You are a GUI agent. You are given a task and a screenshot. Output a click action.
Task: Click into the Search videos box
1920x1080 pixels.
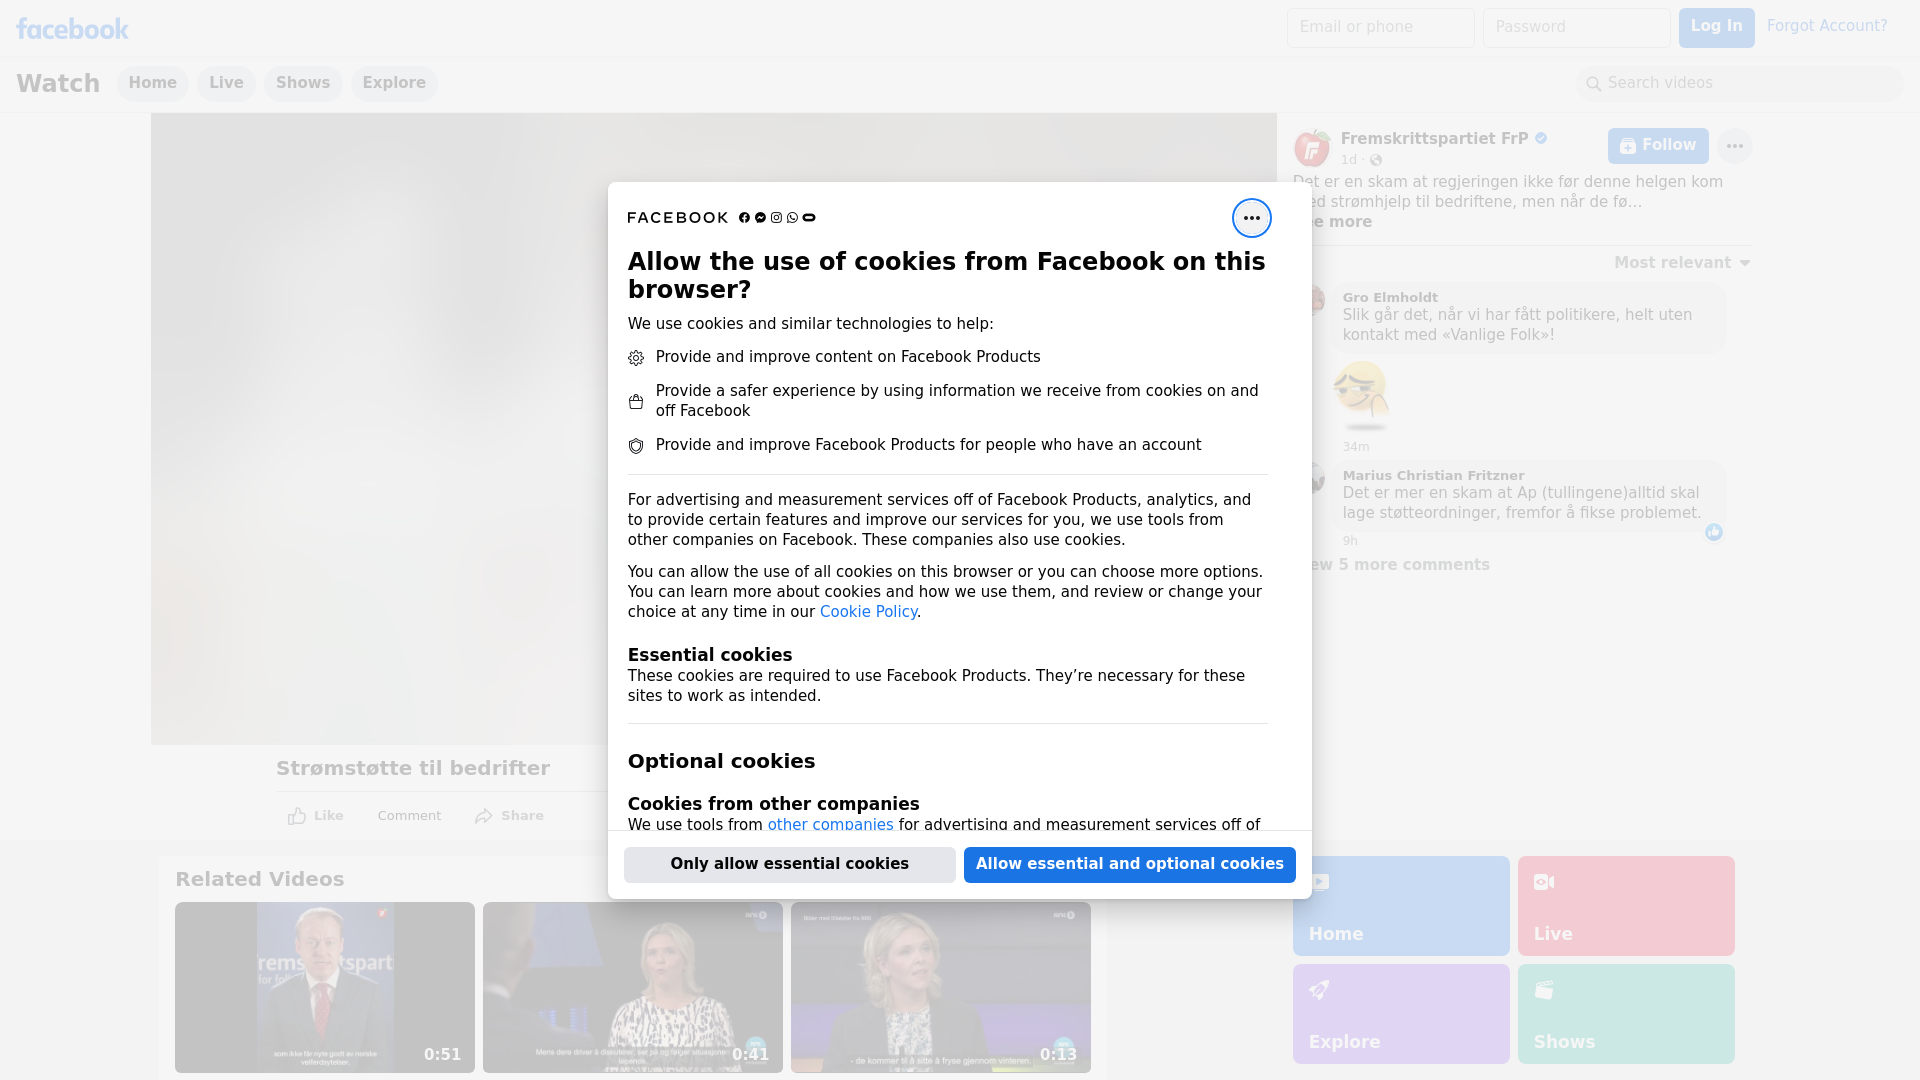point(1740,84)
